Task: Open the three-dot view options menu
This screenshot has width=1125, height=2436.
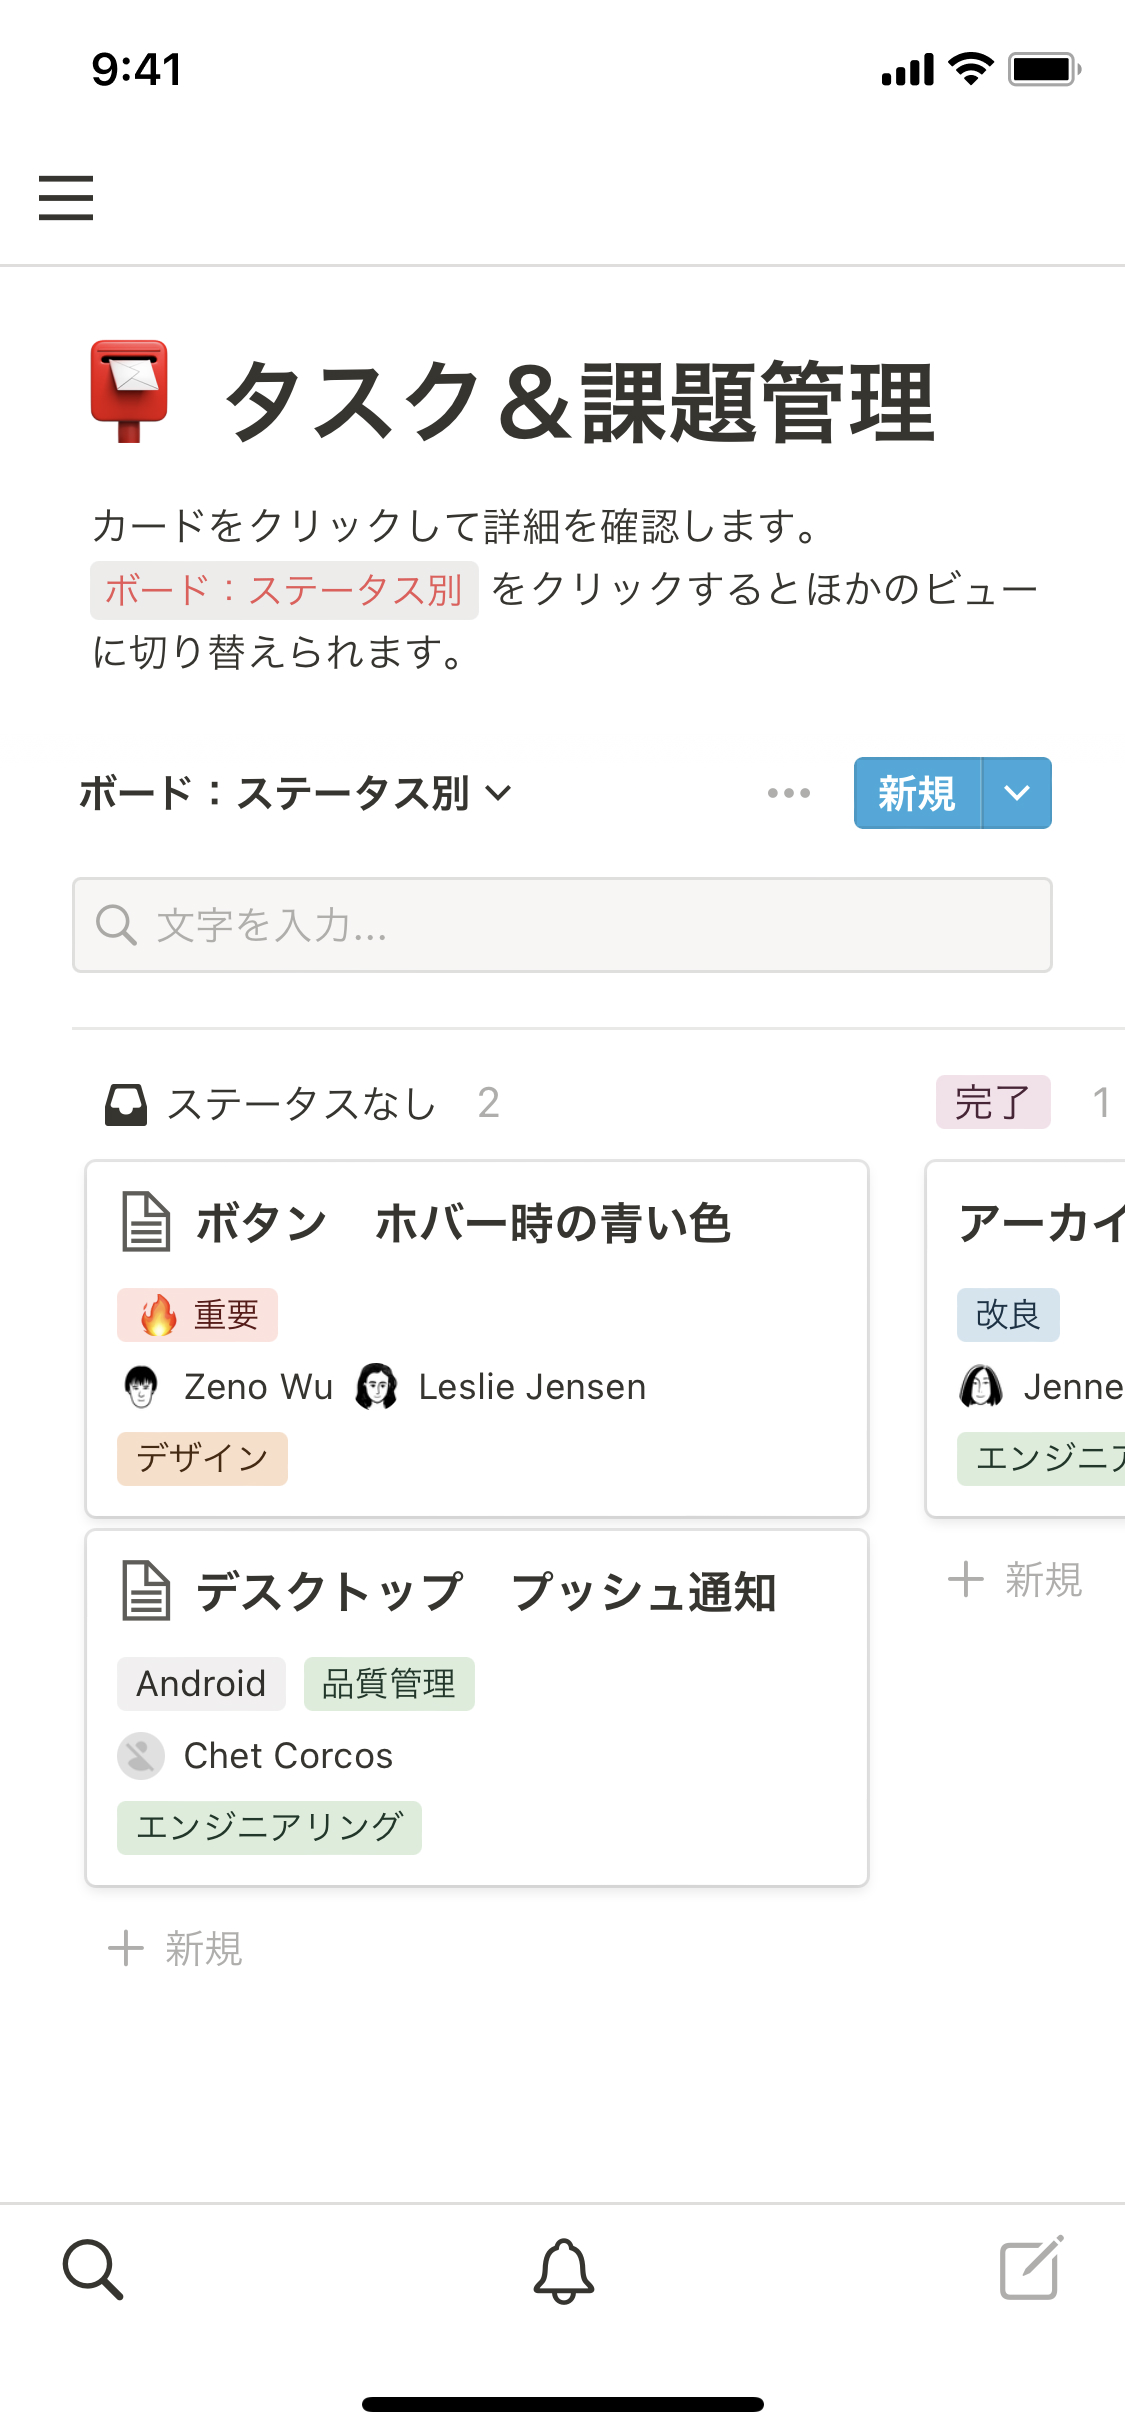Action: click(789, 793)
